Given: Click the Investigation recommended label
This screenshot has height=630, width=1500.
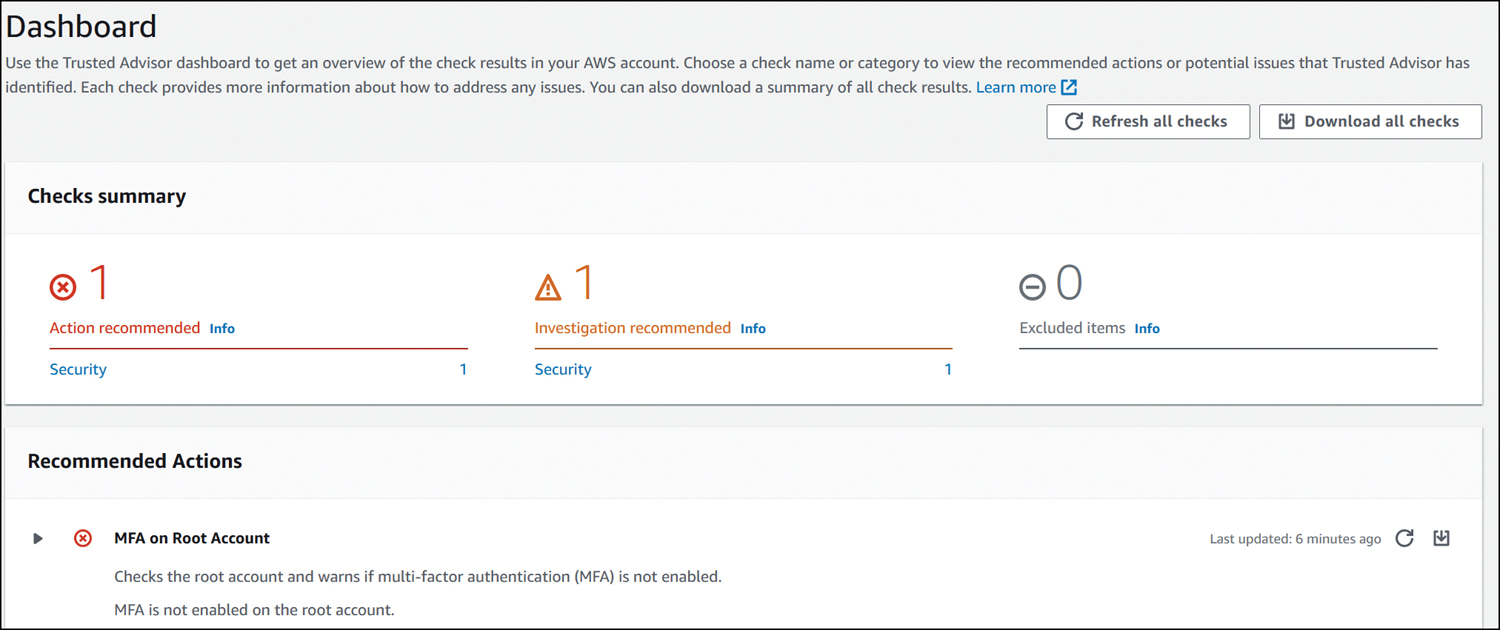Looking at the screenshot, I should 633,328.
